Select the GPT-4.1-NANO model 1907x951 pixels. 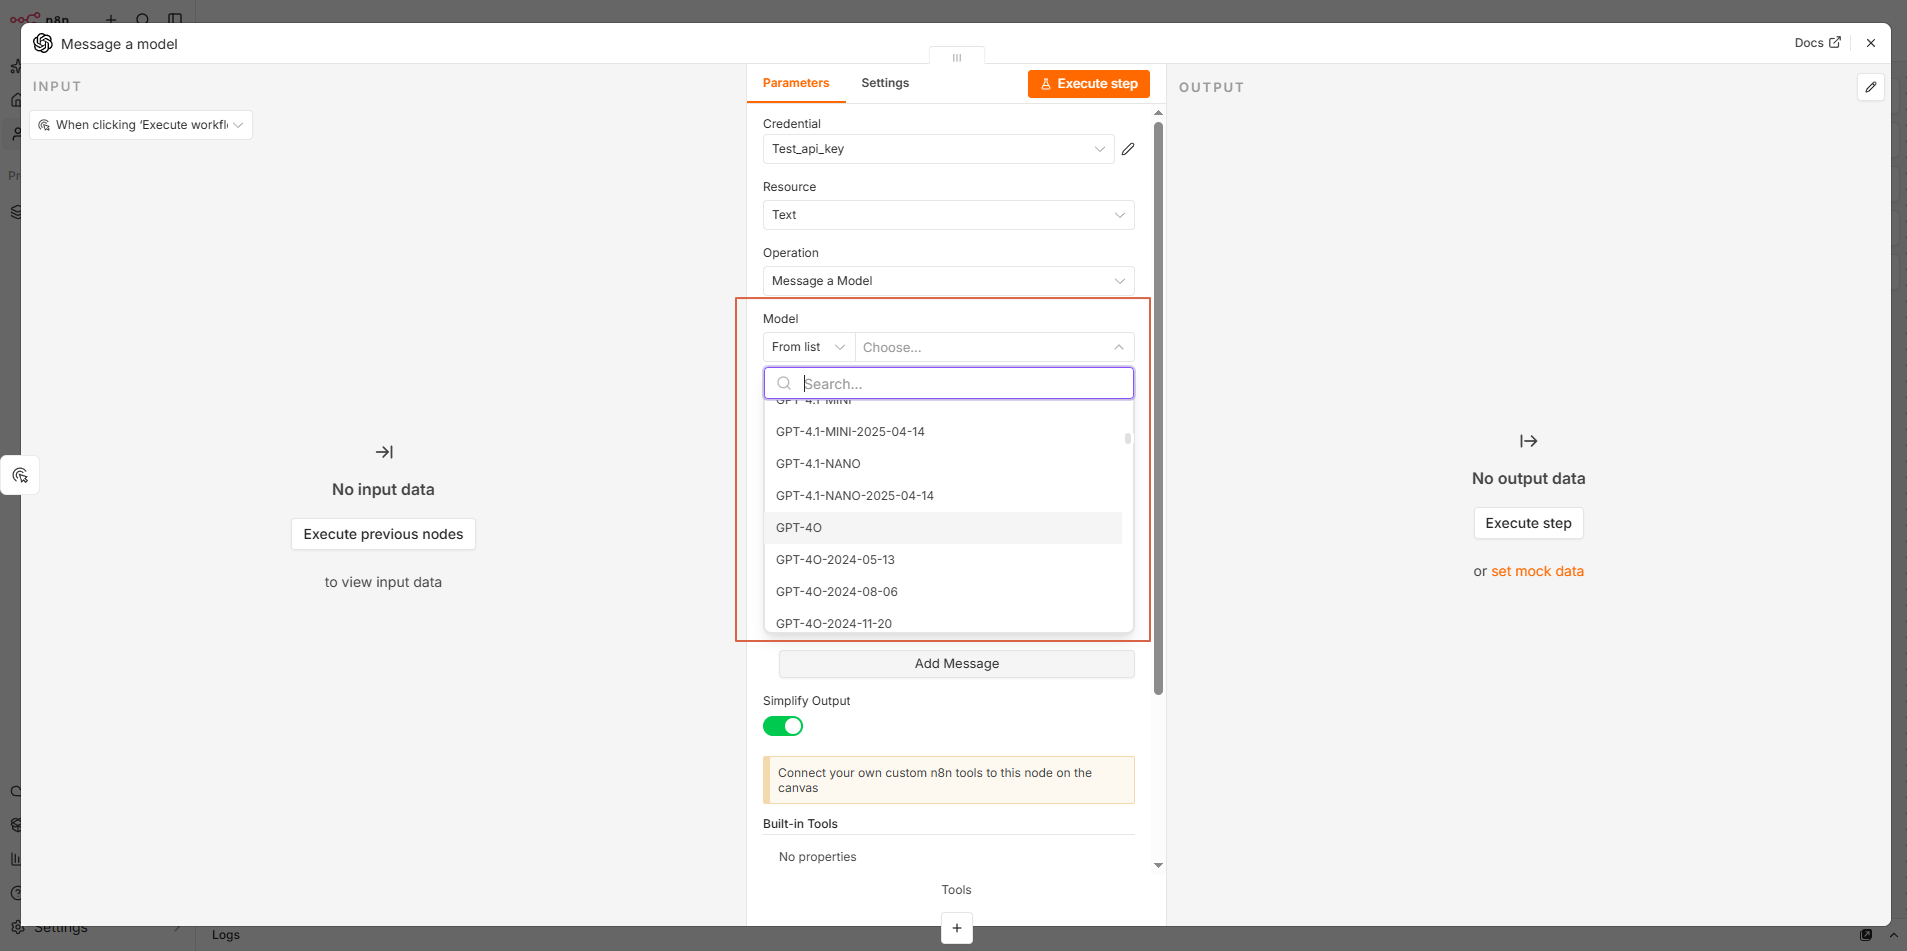(x=943, y=464)
